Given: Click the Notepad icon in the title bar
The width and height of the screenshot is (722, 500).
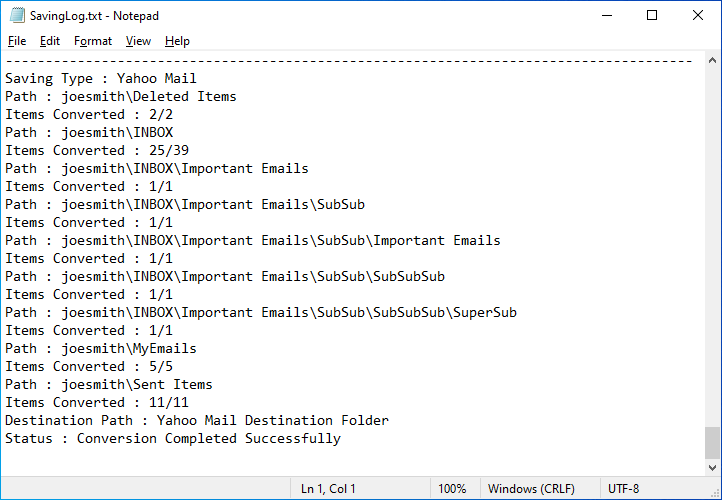Looking at the screenshot, I should (x=17, y=16).
